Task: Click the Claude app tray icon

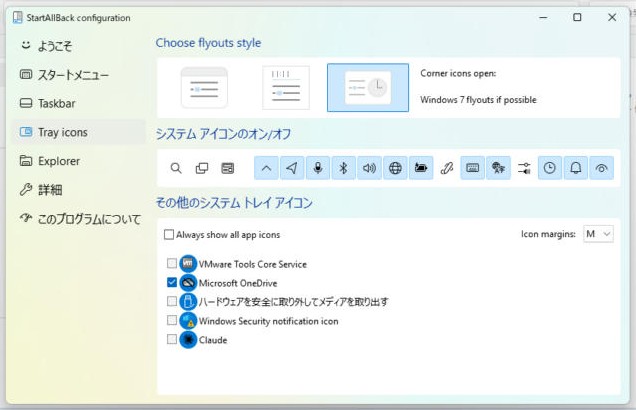Action: click(188, 339)
